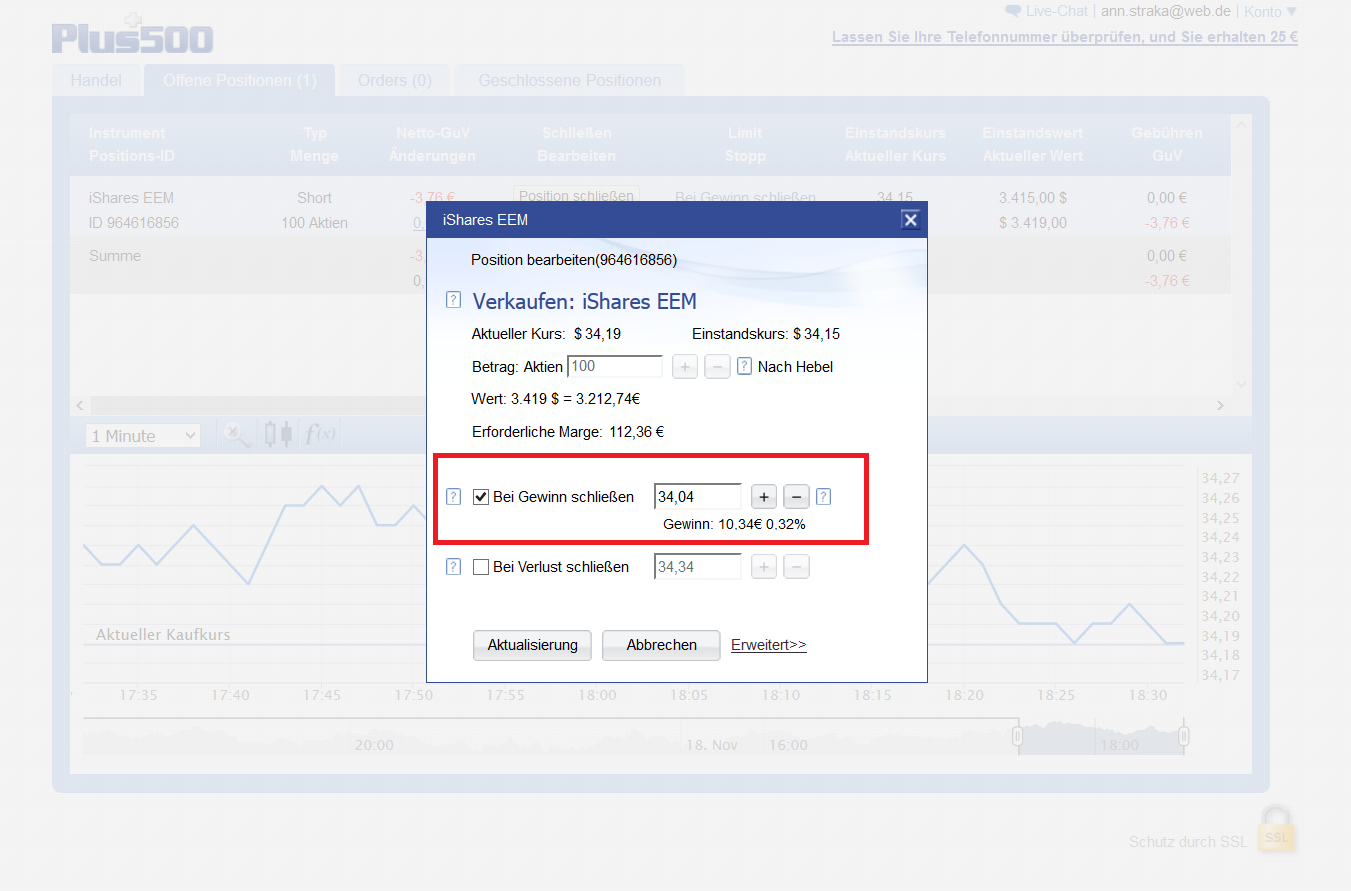Close the iShares EEM dialog

910,220
